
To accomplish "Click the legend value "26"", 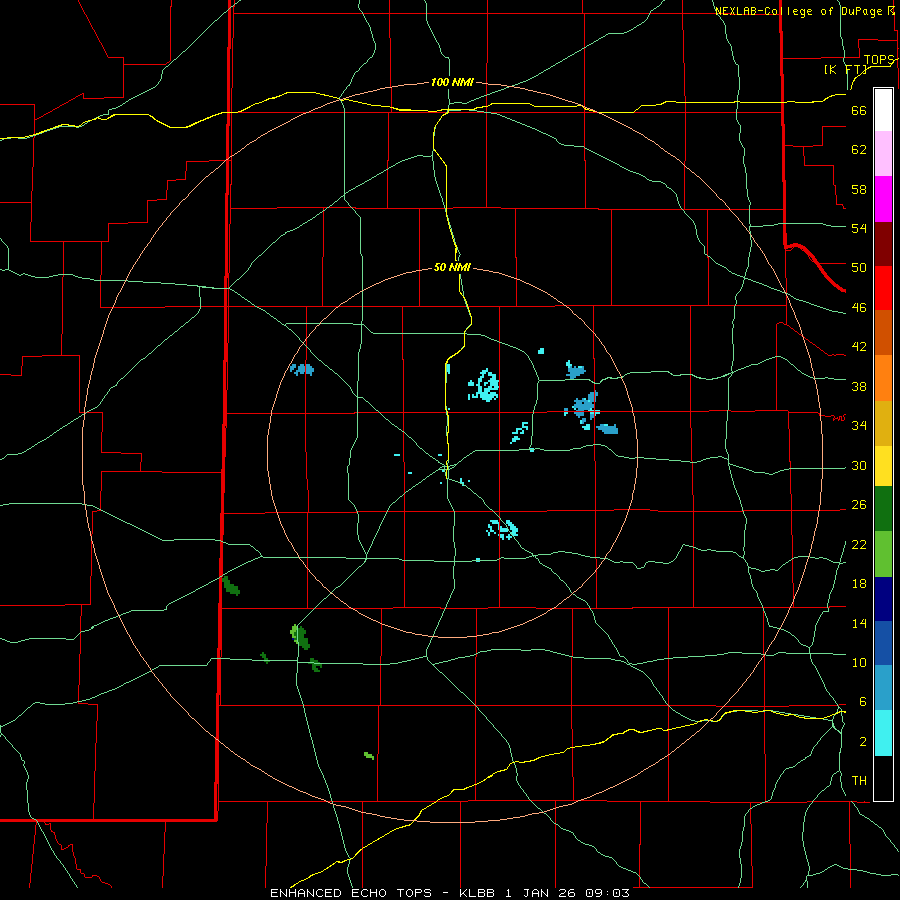I will tap(859, 505).
